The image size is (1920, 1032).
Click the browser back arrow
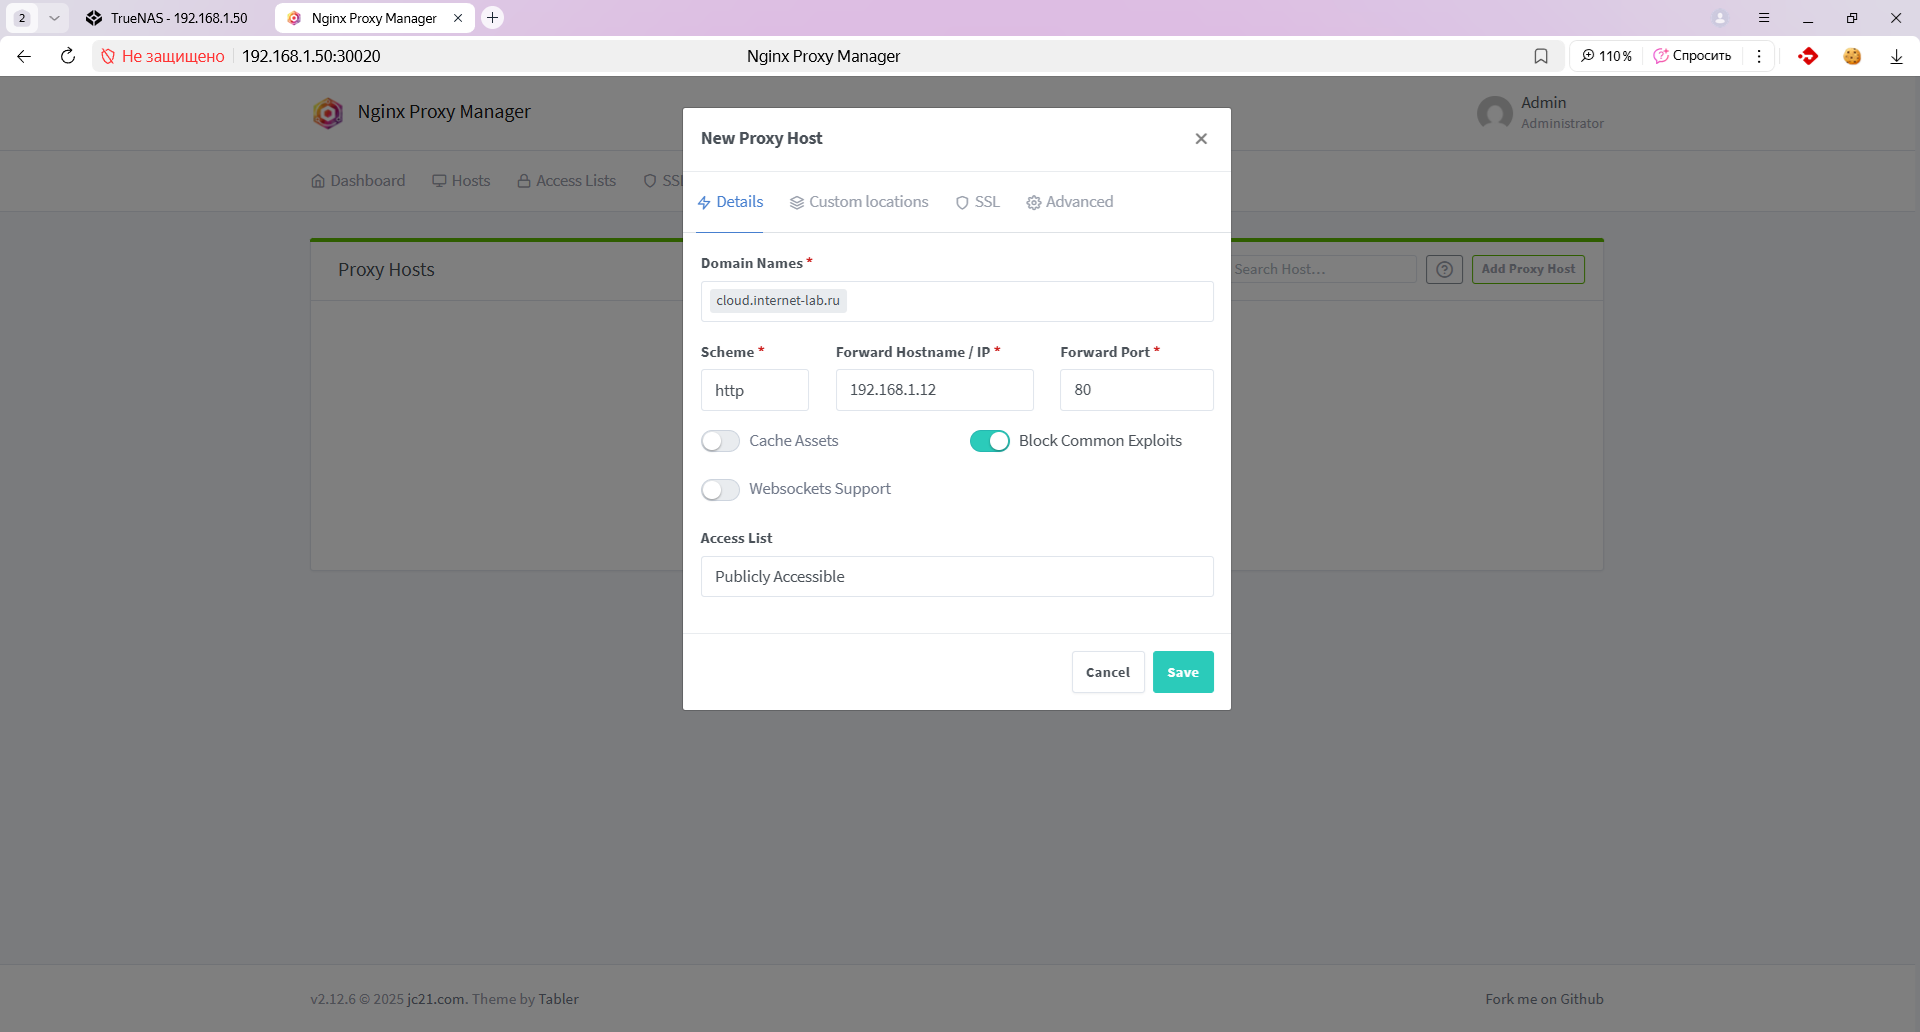pyautogui.click(x=24, y=56)
